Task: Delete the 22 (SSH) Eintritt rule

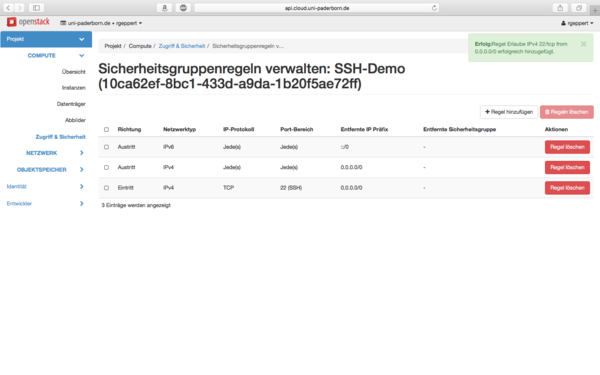Action: click(x=567, y=188)
